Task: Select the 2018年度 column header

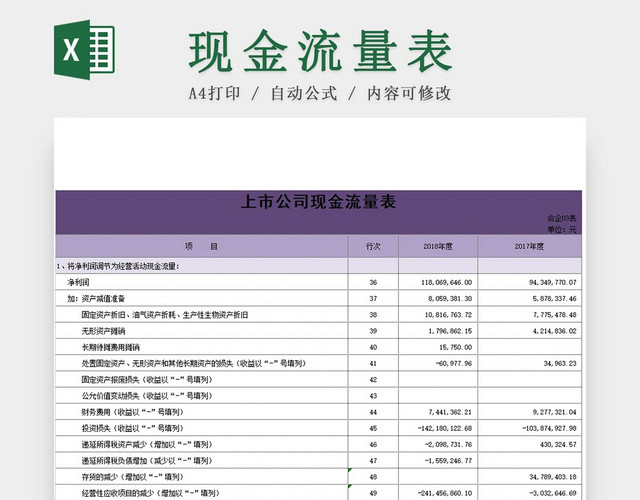Action: 438,246
